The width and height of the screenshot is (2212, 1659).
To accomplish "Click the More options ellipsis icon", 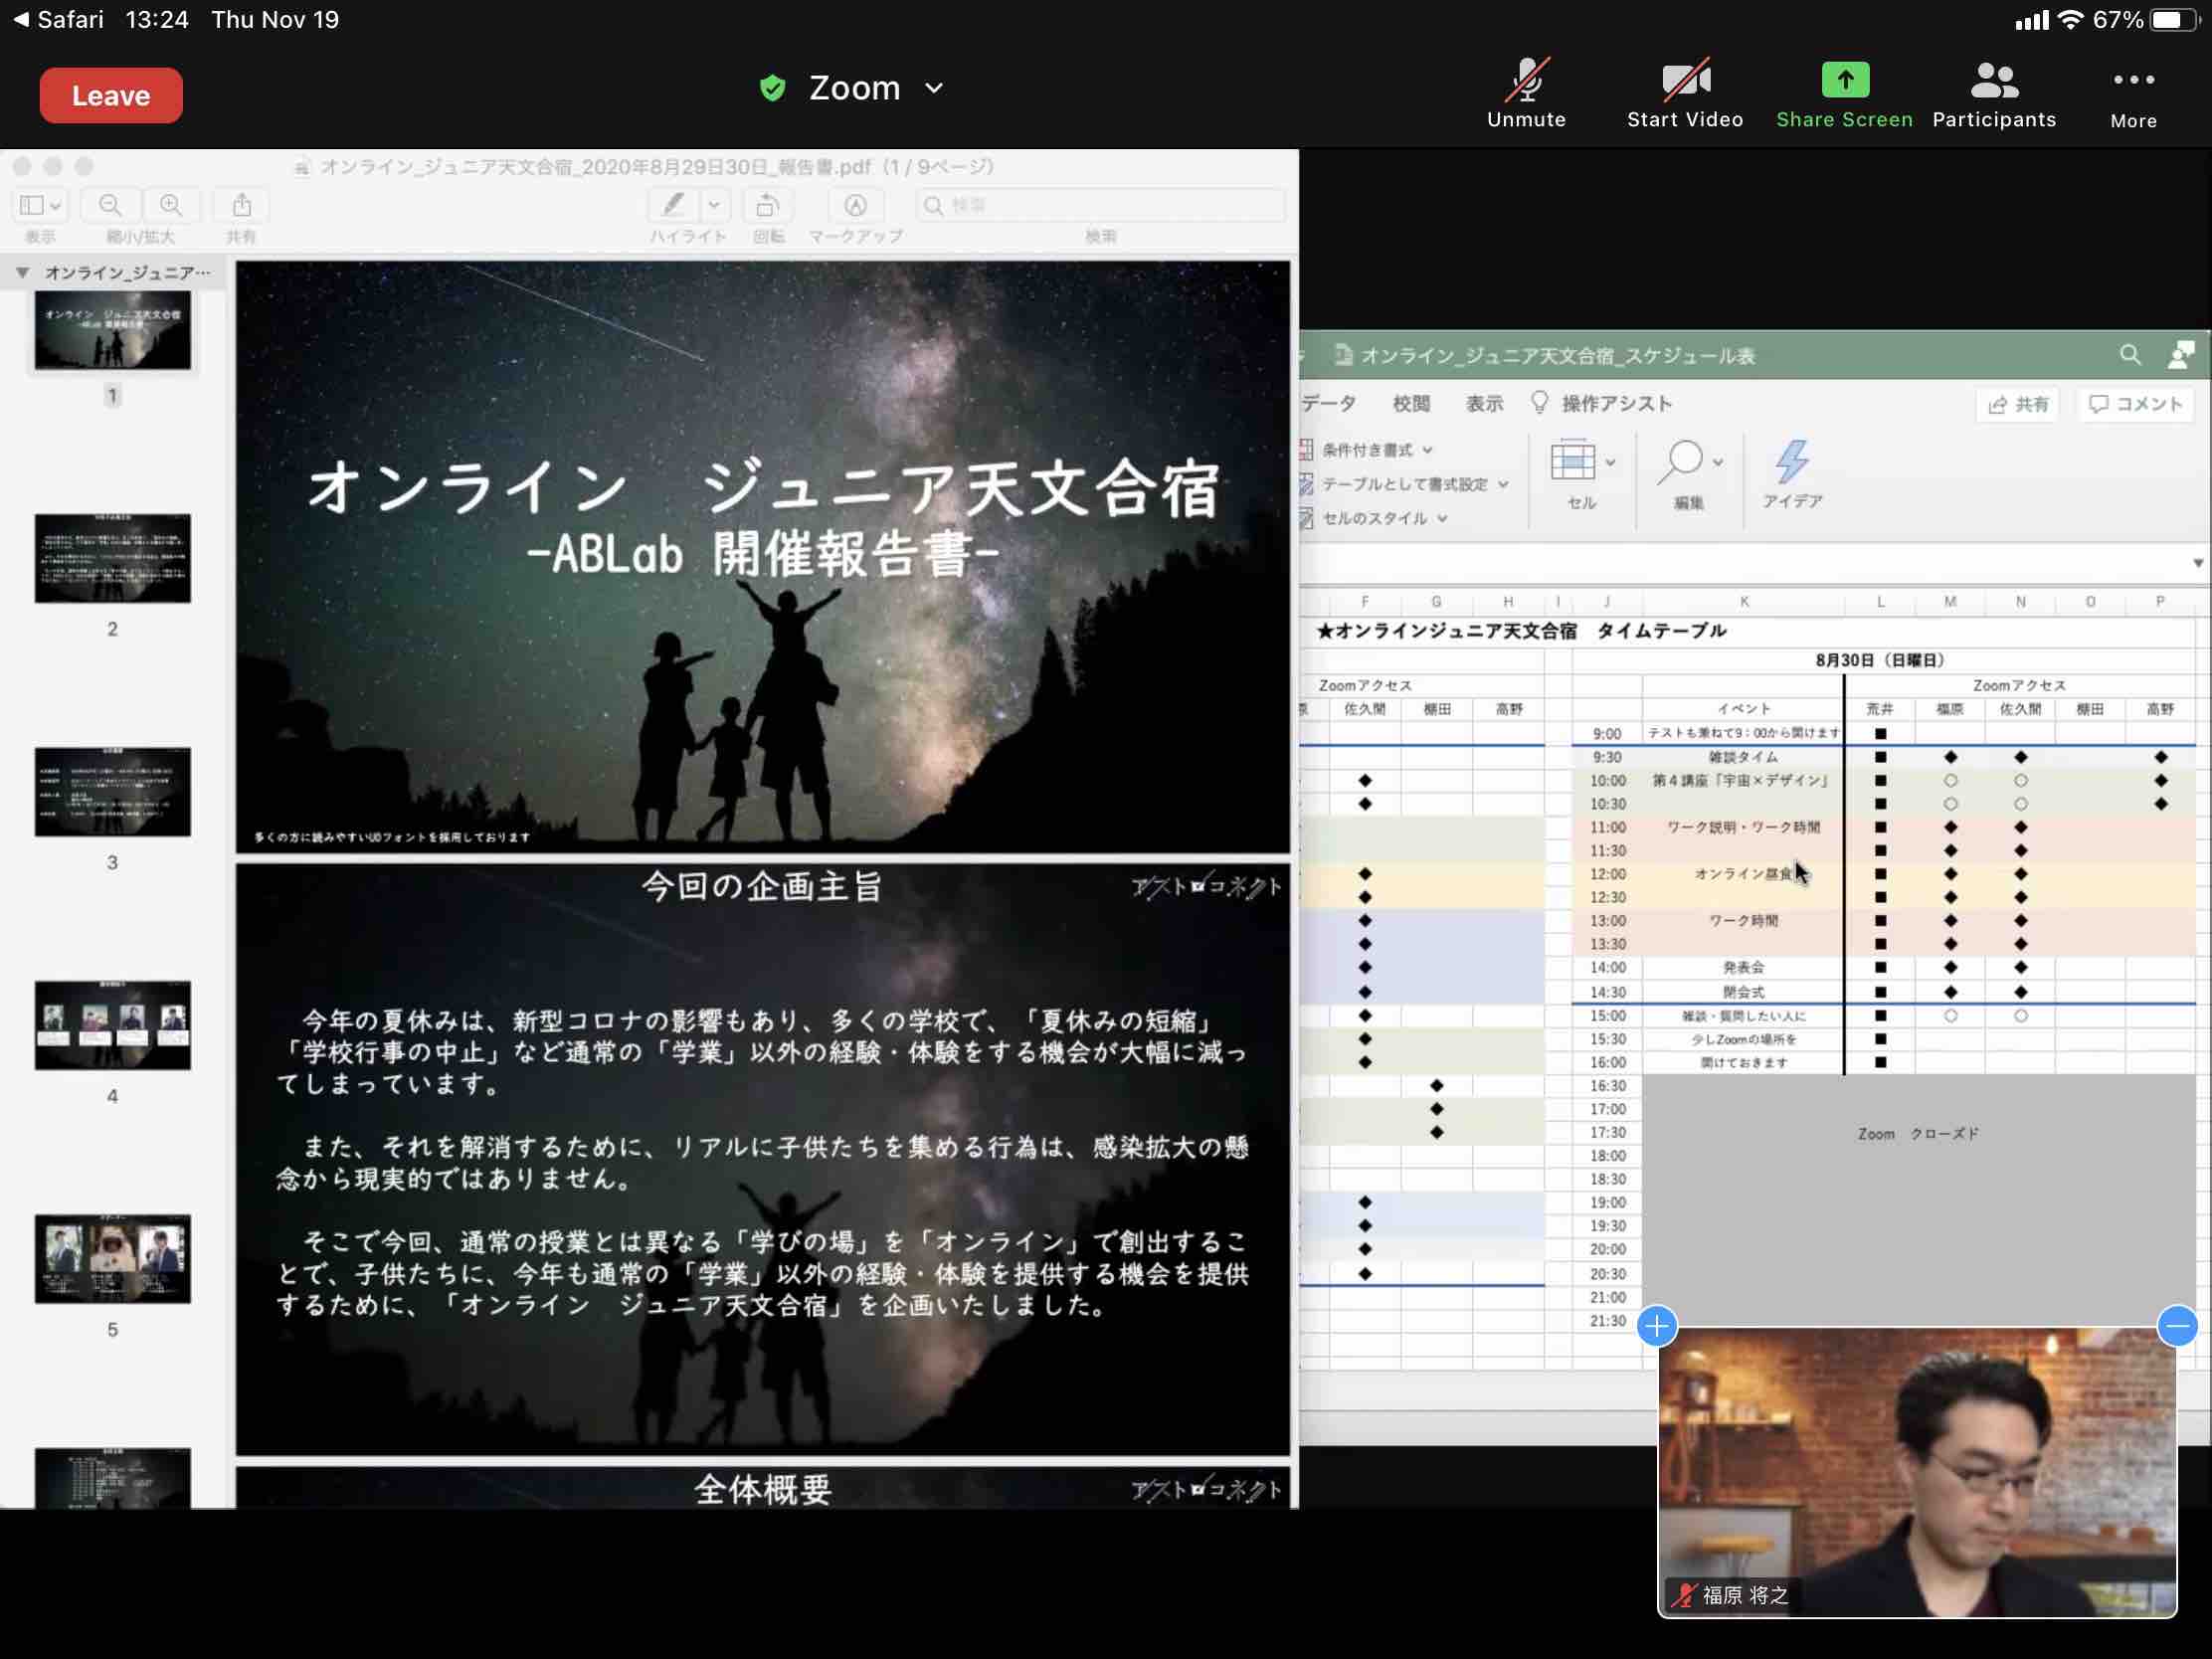I will point(2130,92).
